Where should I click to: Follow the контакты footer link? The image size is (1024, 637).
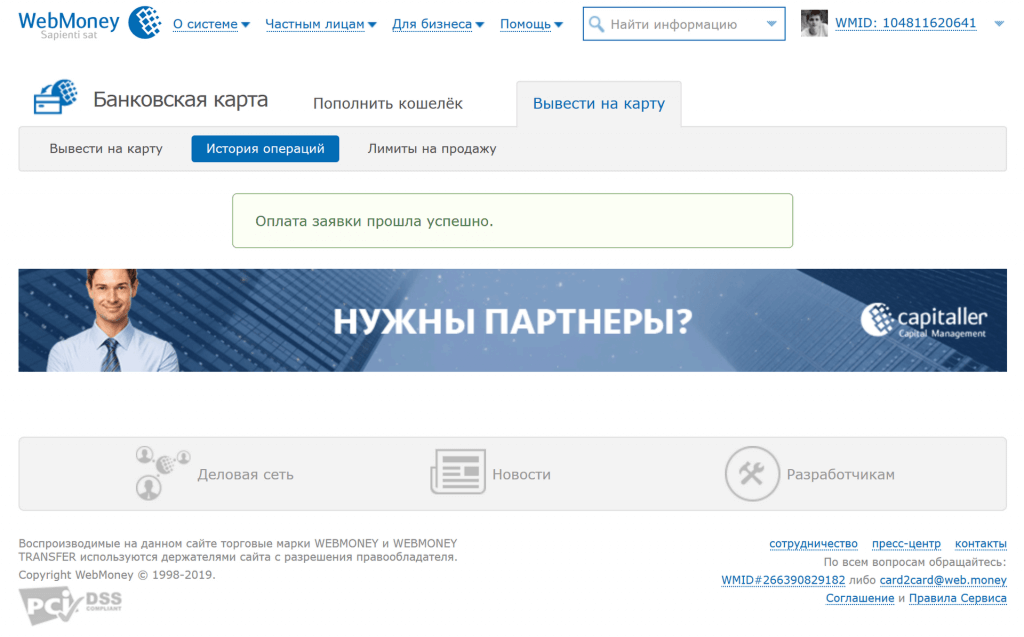point(980,544)
